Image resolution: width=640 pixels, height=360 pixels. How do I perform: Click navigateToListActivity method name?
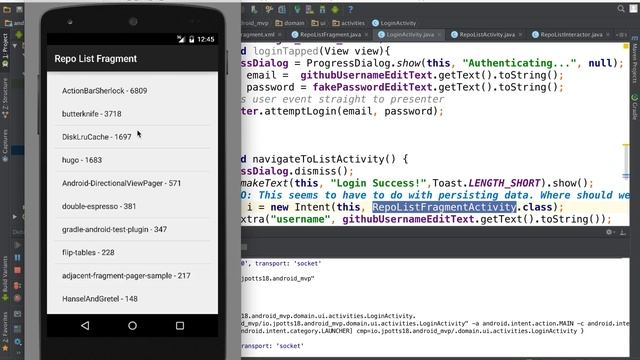318,159
